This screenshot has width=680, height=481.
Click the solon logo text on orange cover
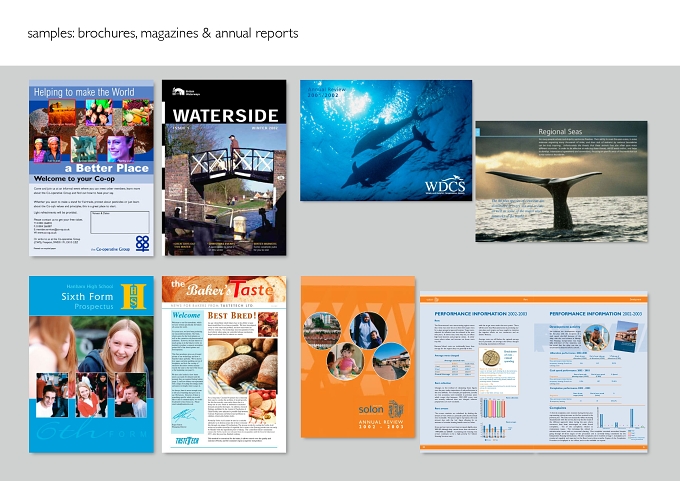point(371,409)
